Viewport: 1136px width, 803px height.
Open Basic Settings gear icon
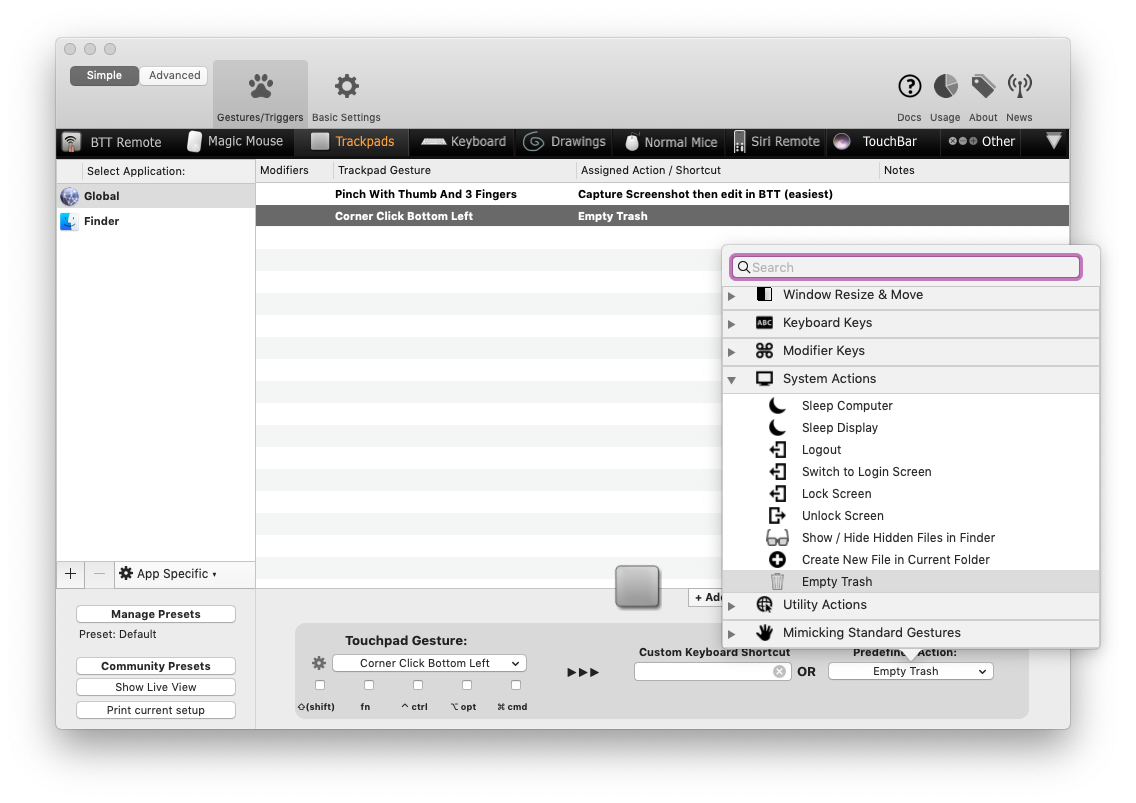[x=346, y=86]
